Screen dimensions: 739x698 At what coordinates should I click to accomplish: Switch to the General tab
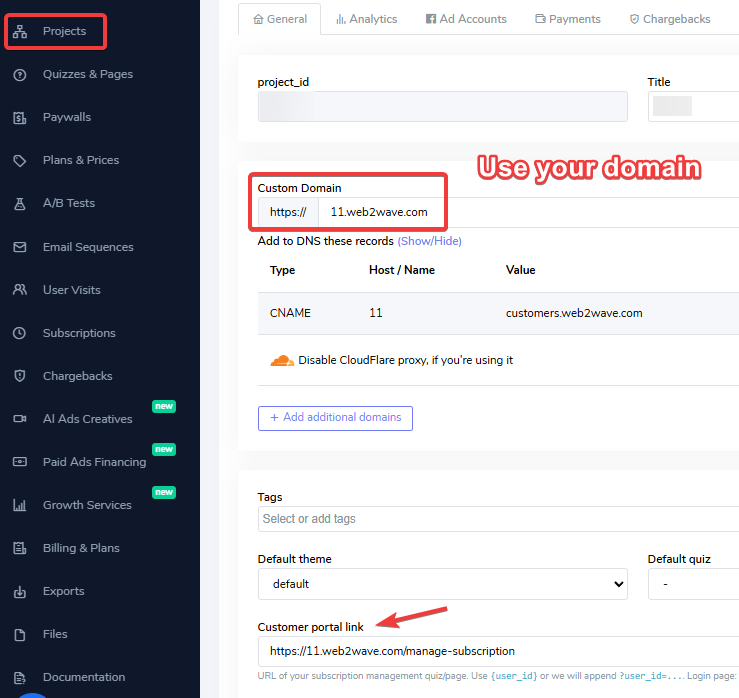280,19
